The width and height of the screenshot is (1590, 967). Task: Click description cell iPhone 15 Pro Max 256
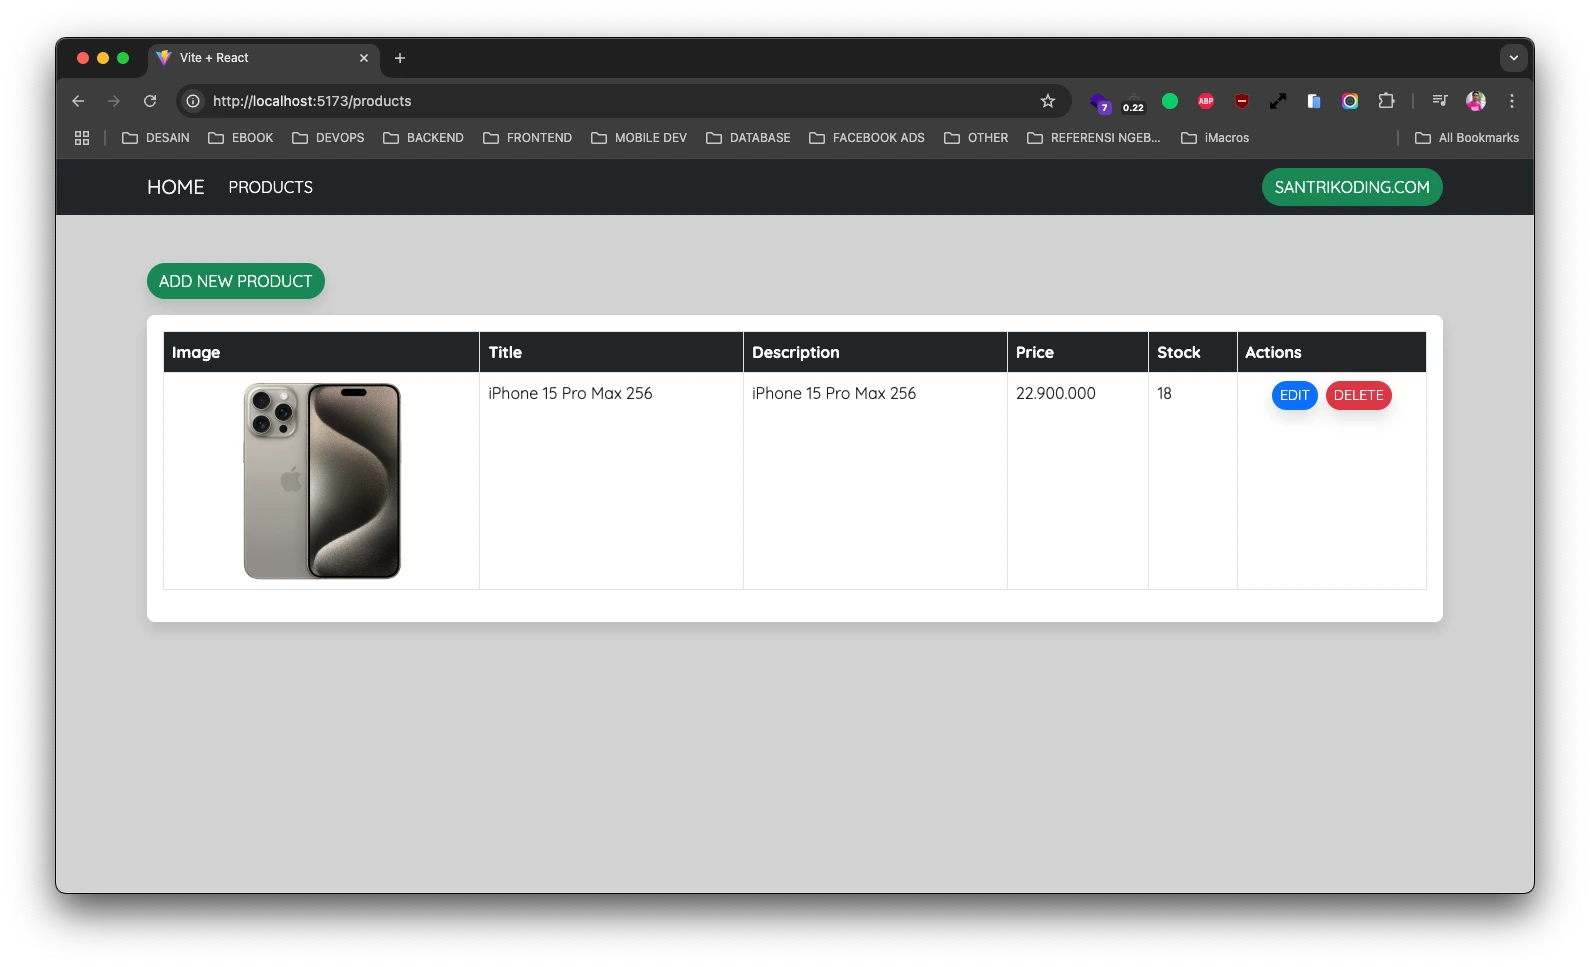point(834,393)
